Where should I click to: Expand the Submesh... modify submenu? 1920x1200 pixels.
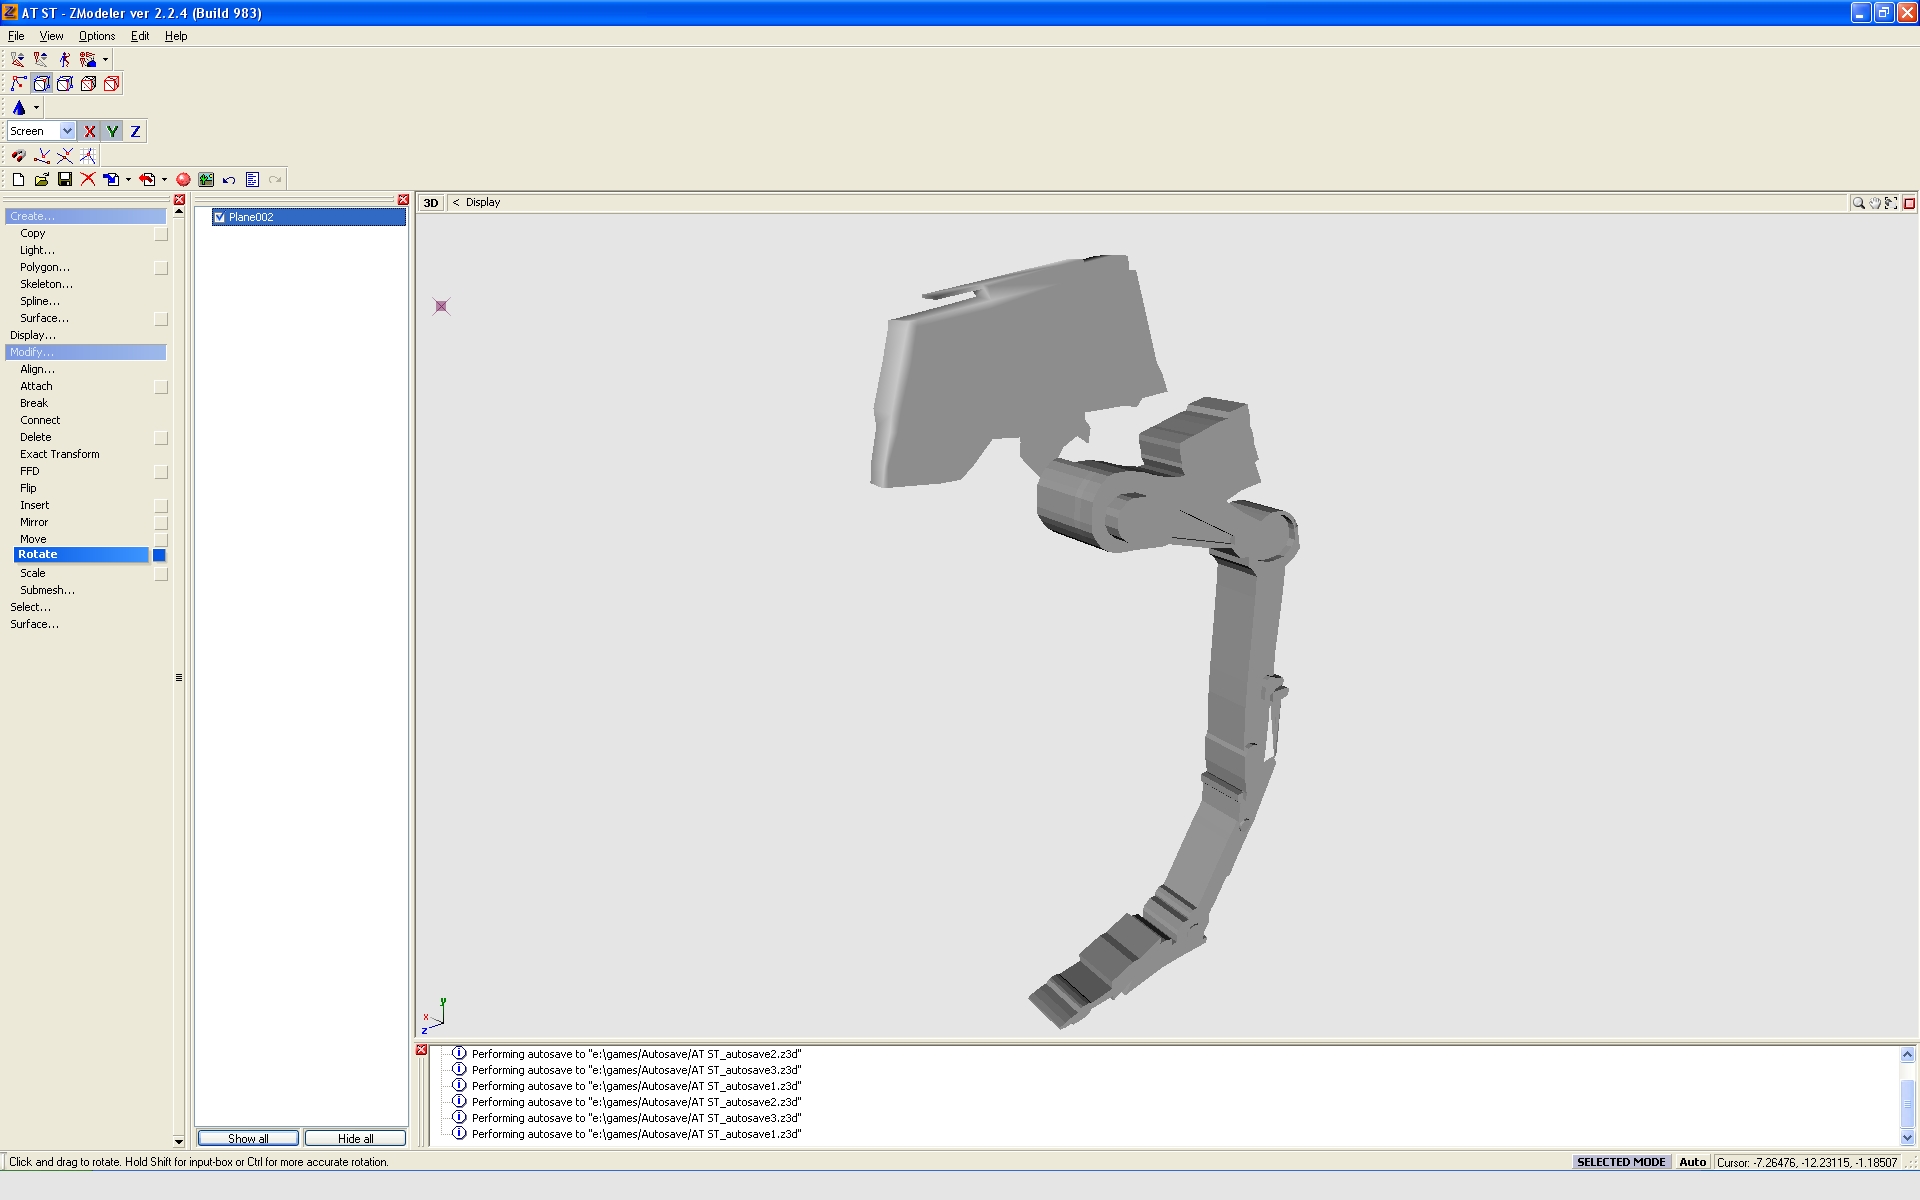47,590
